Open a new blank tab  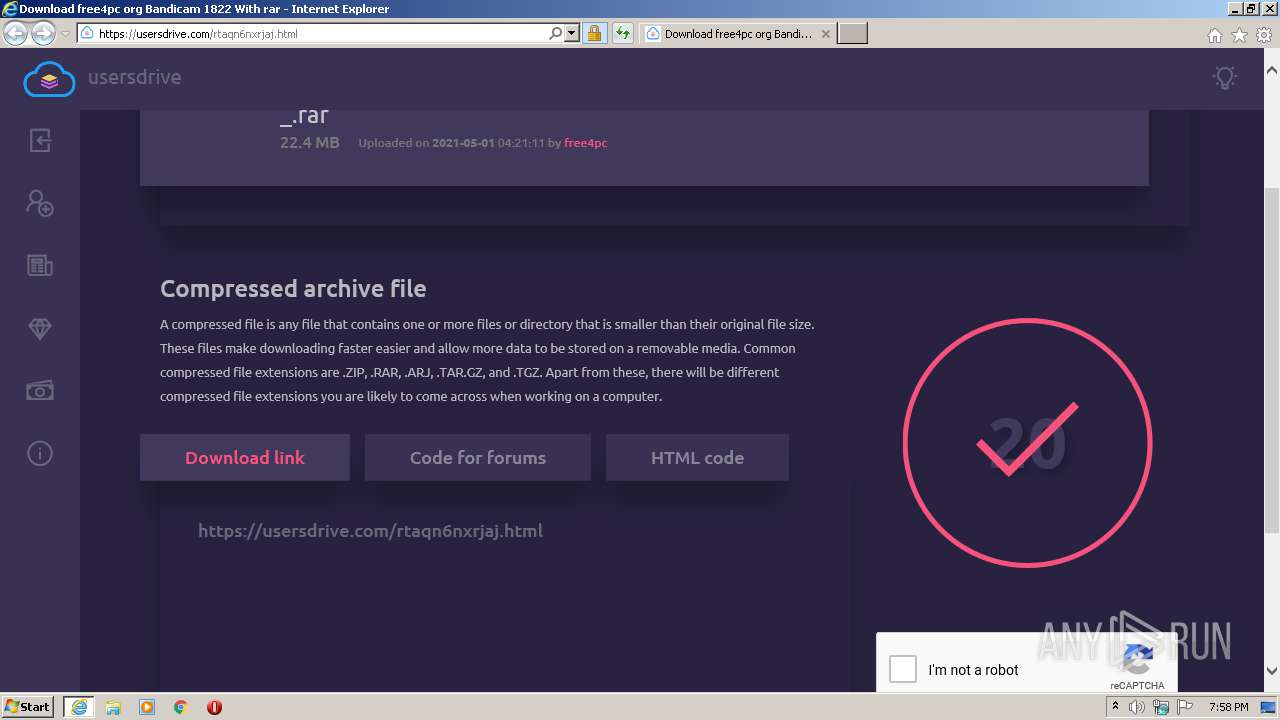point(852,33)
